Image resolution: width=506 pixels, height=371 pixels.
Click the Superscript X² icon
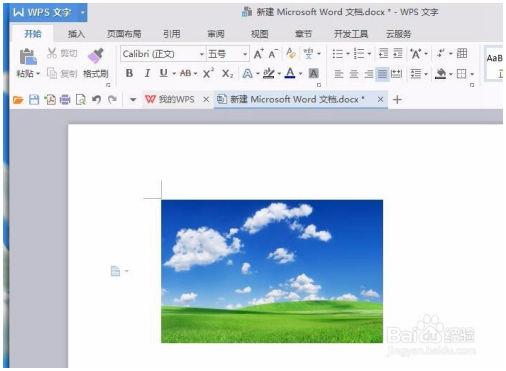click(208, 73)
